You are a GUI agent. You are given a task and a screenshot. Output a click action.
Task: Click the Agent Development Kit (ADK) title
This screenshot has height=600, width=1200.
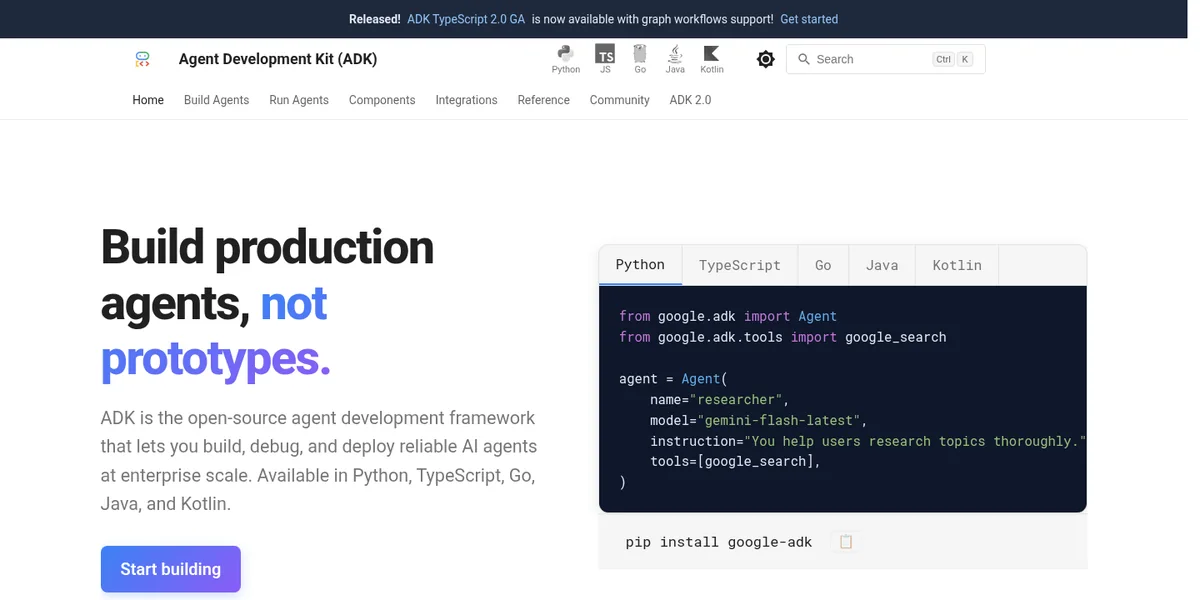[278, 59]
